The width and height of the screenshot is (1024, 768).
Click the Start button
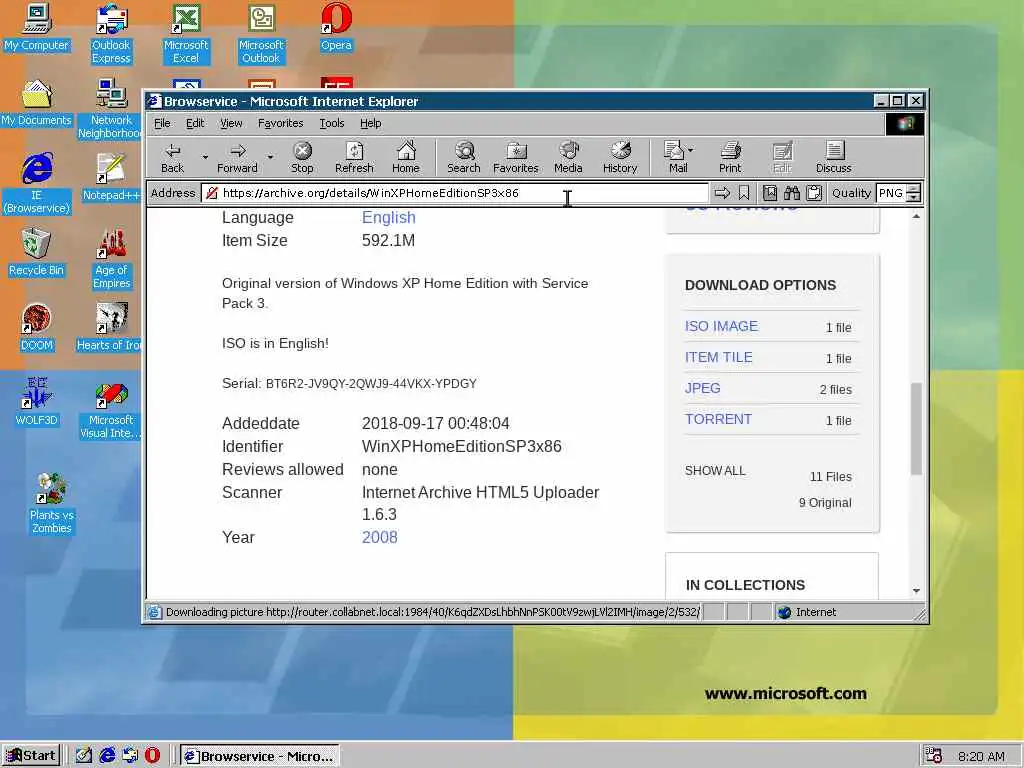(x=31, y=756)
